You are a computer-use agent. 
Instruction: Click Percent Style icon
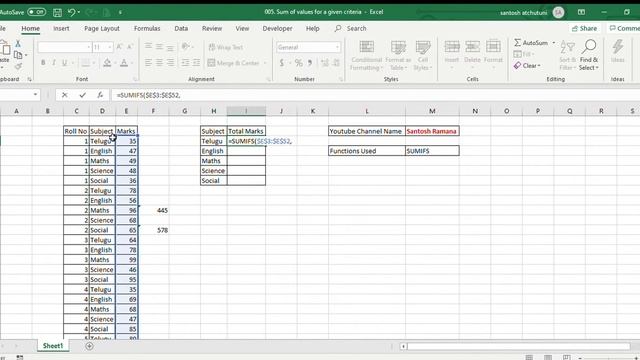(299, 63)
